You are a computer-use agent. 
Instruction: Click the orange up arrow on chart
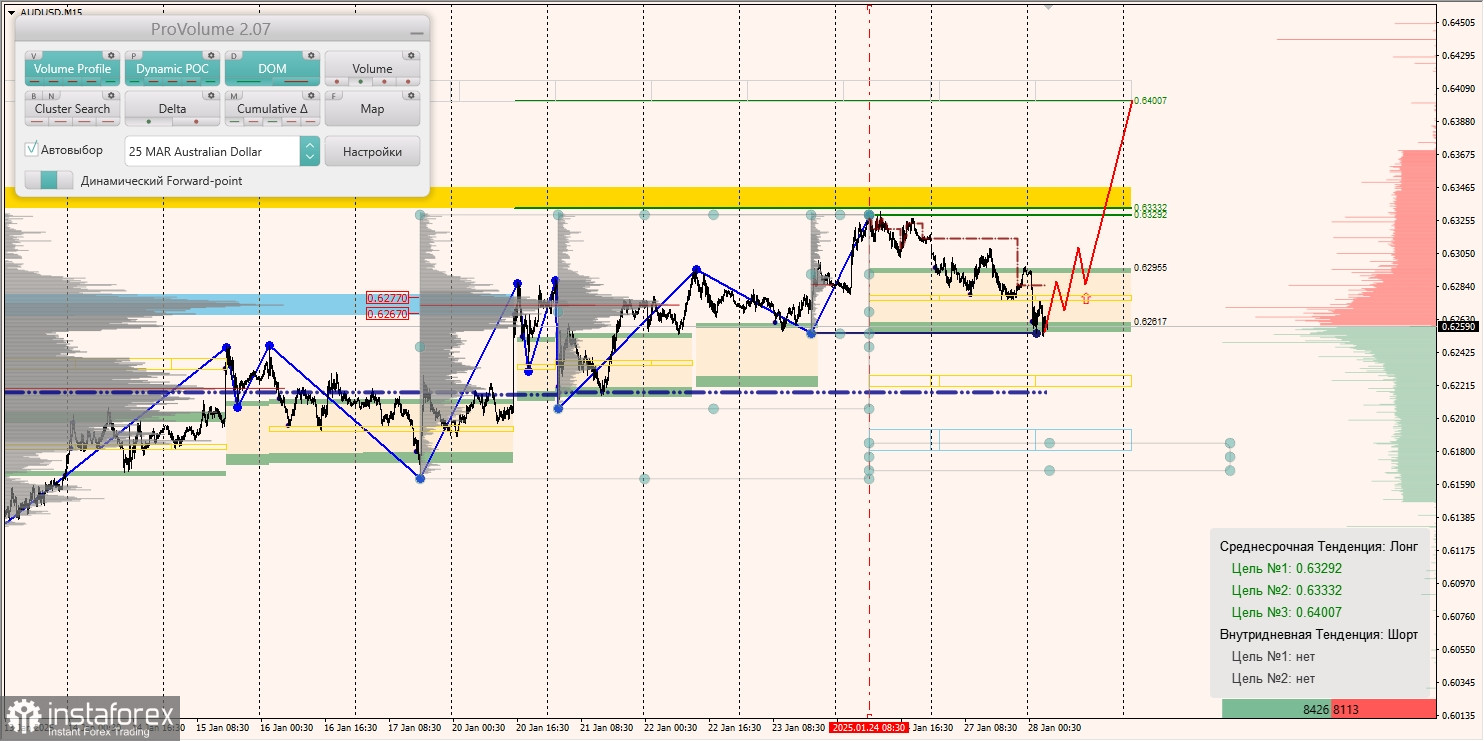1085,297
